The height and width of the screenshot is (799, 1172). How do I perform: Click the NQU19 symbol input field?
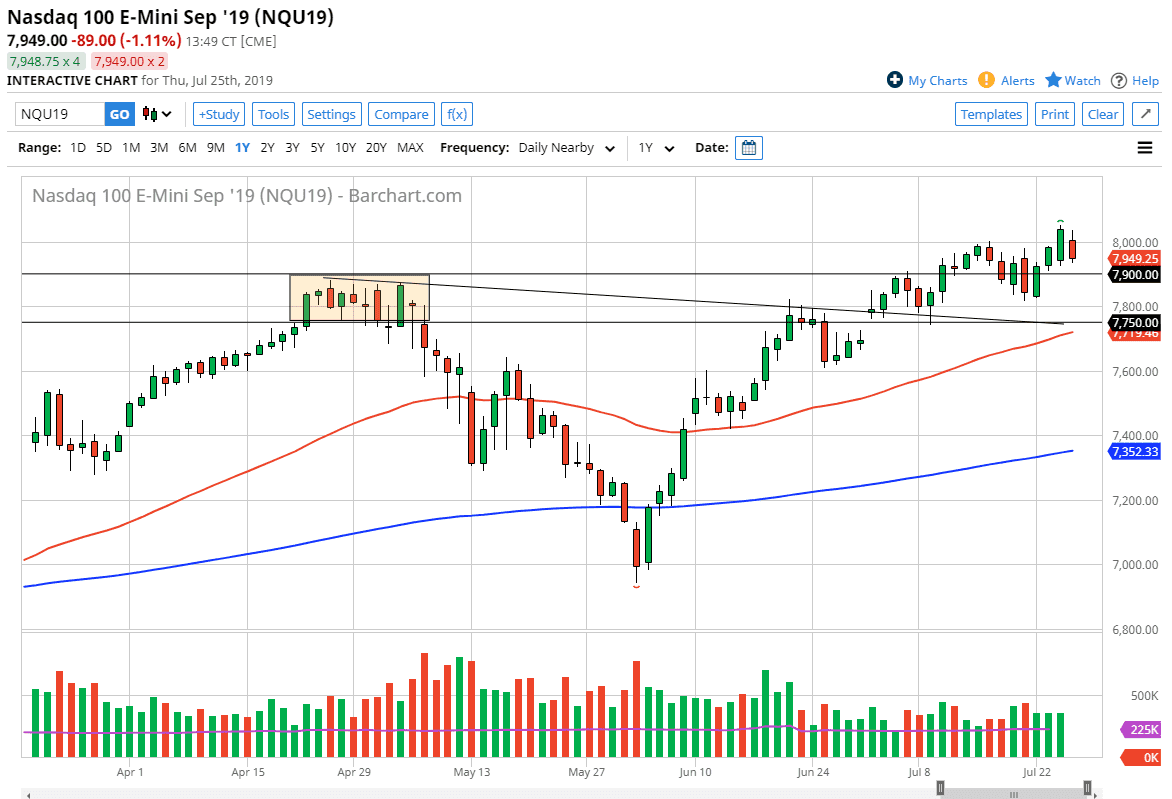point(60,114)
